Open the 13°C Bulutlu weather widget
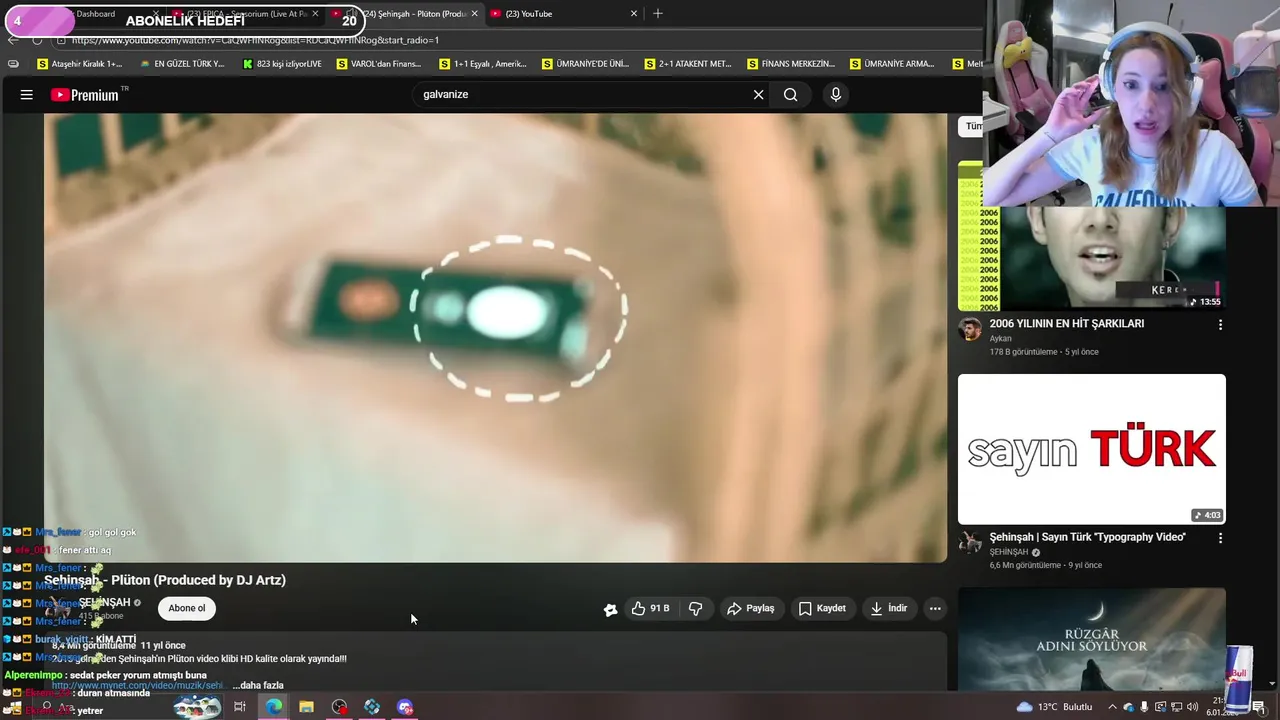Viewport: 1280px width, 720px height. click(1054, 707)
